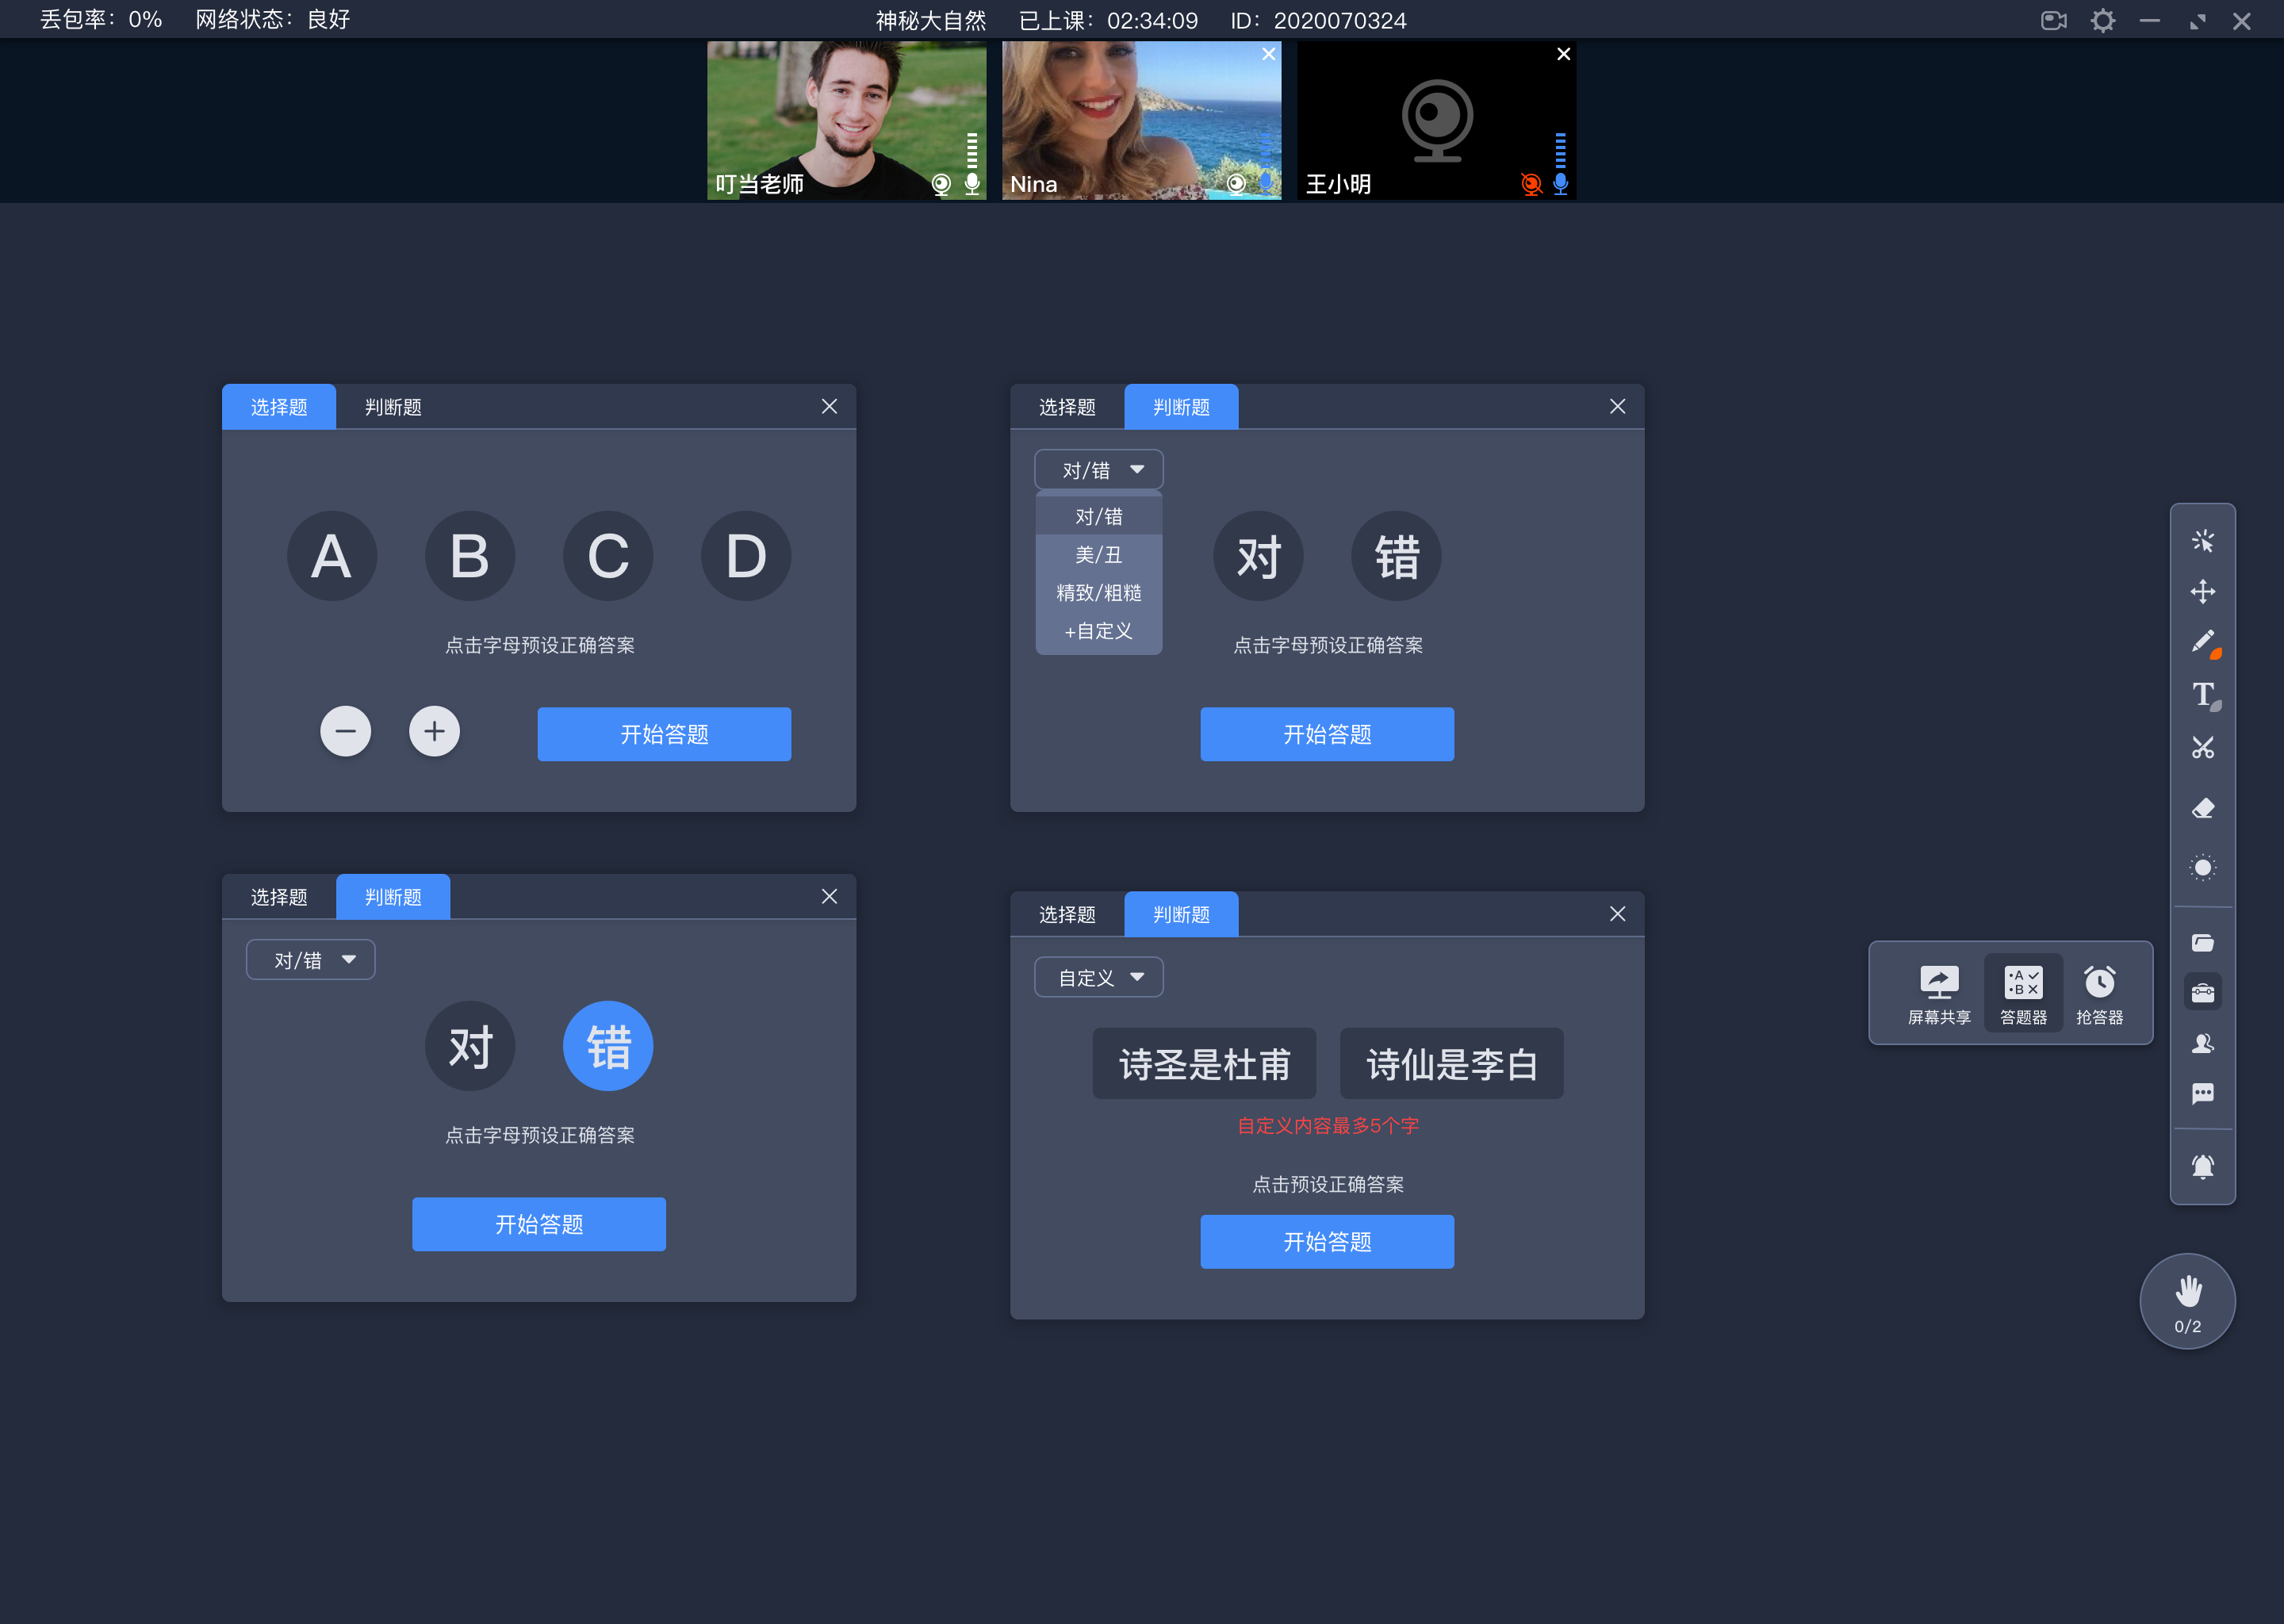The width and height of the screenshot is (2284, 1624).
Task: Expand the 对/错 dropdown in bottom-left panel
Action: (308, 959)
